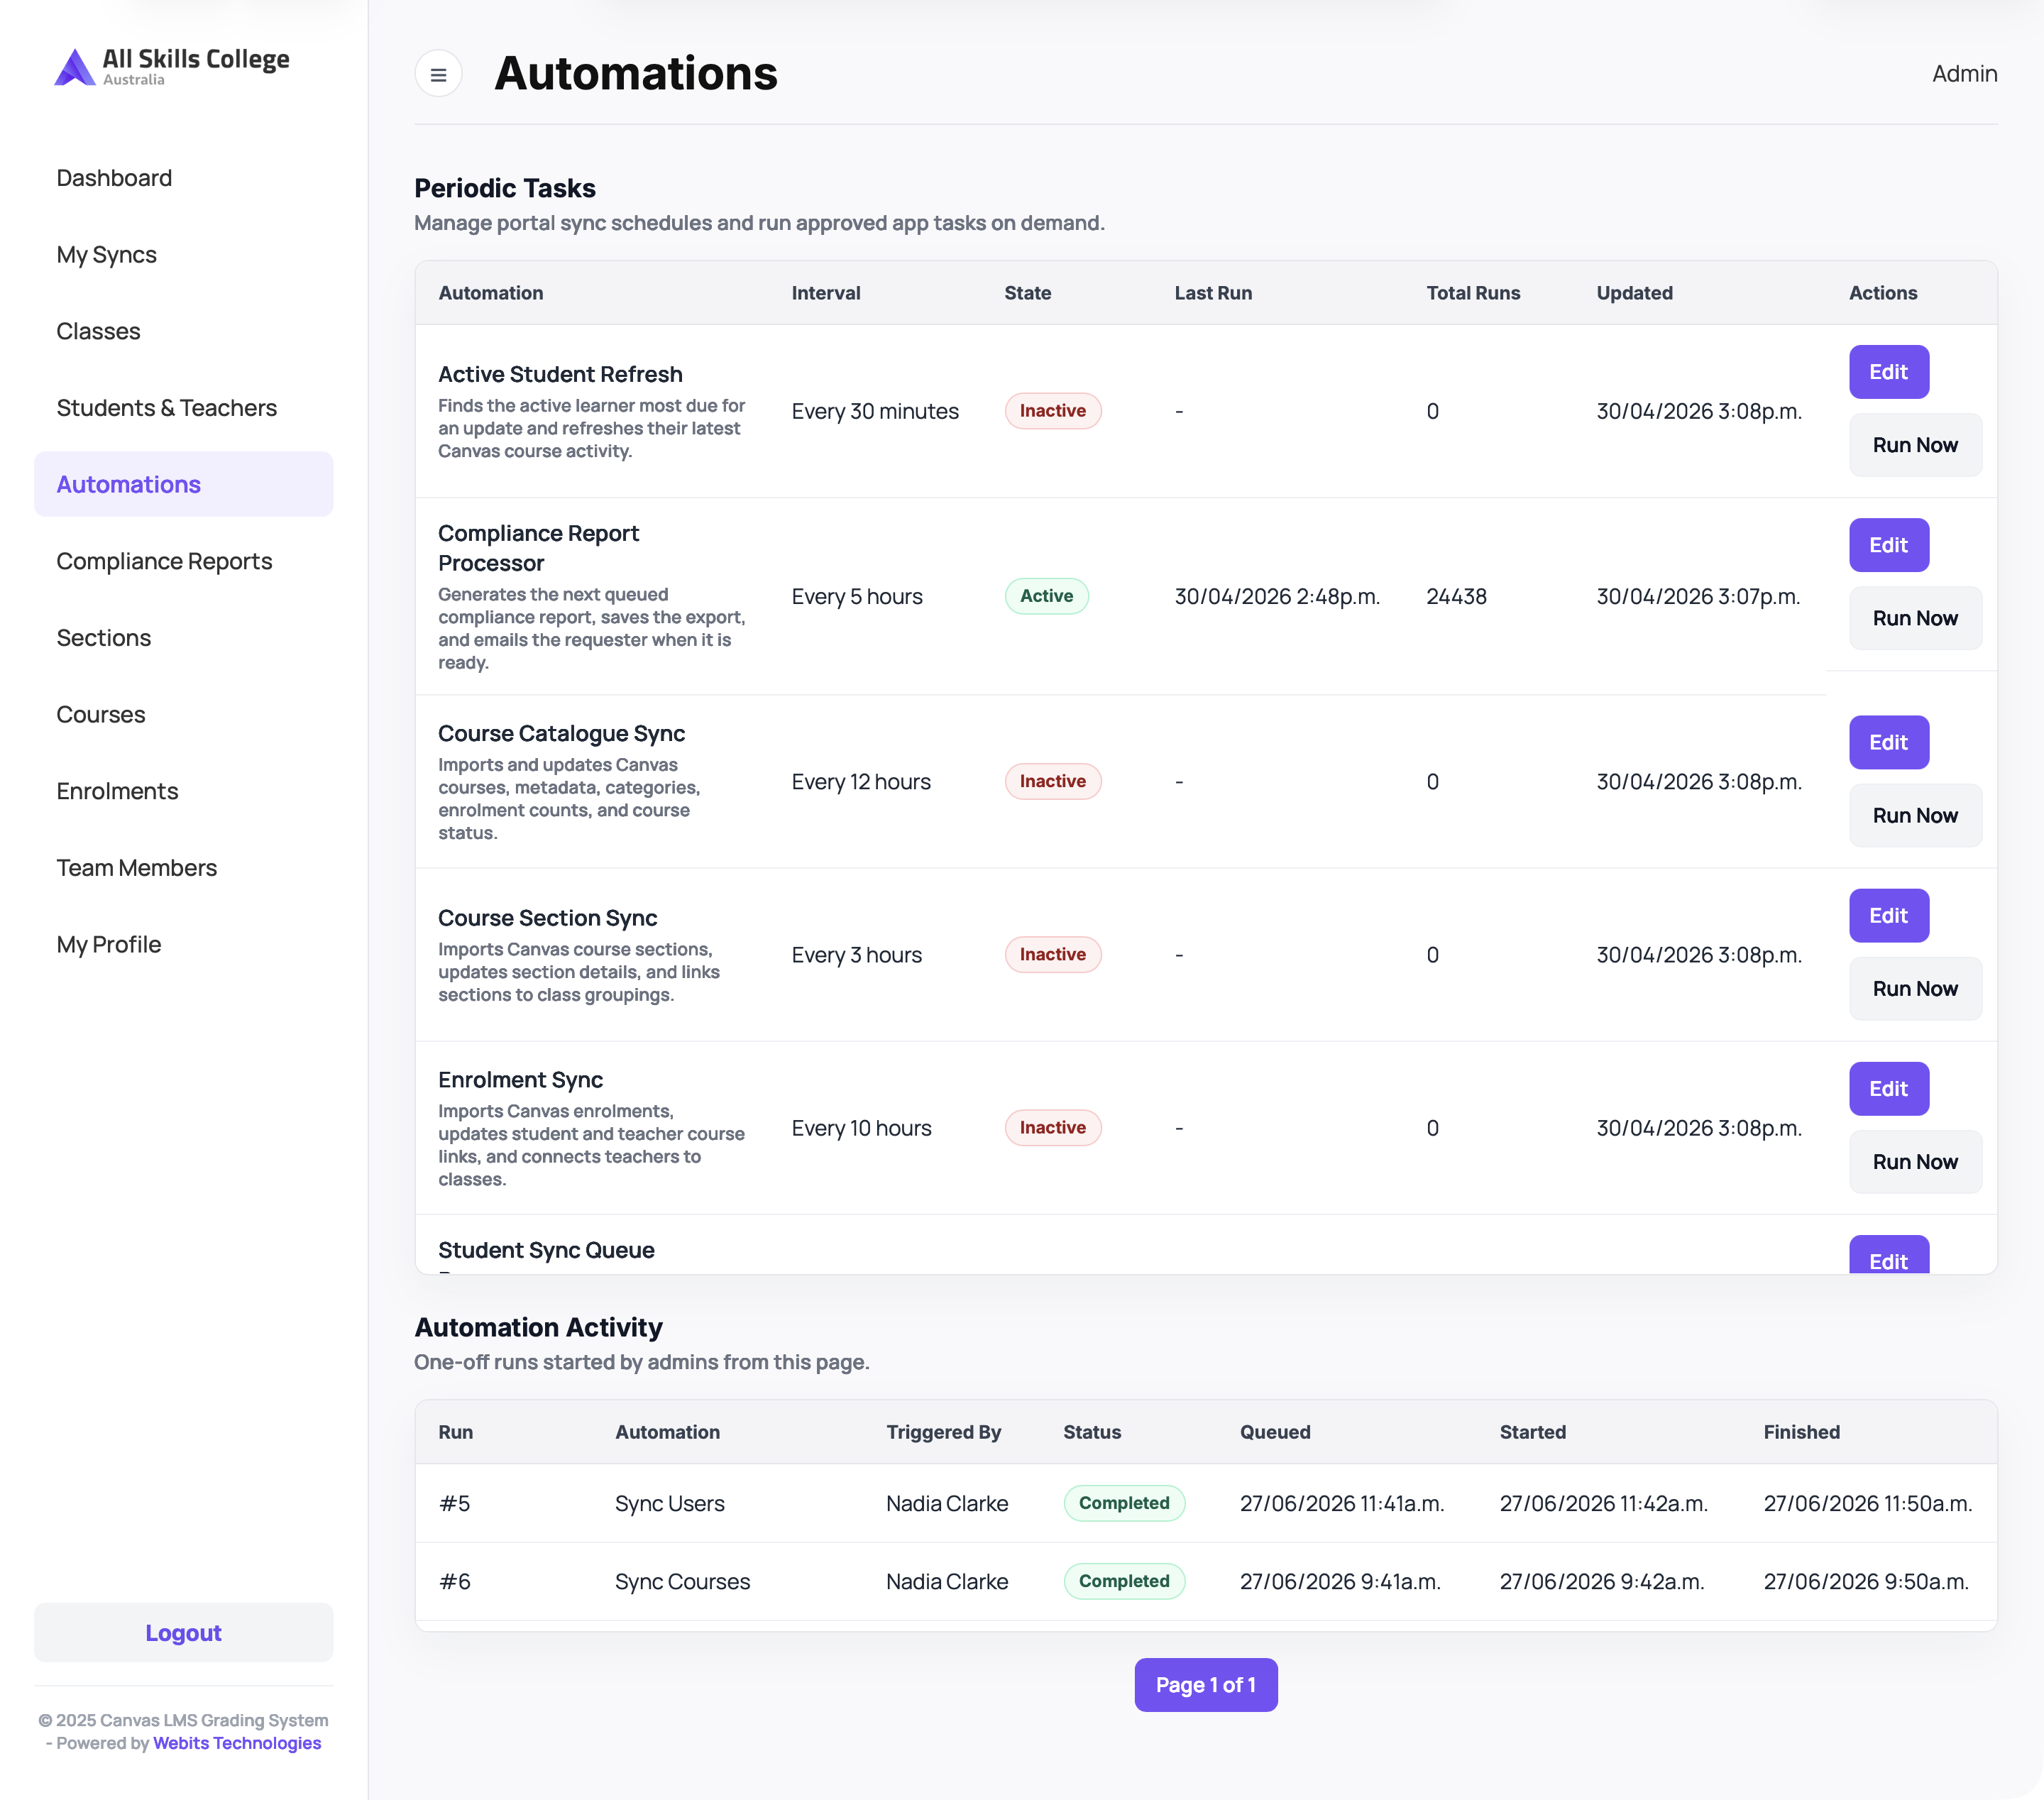Go to My Profile
The height and width of the screenshot is (1800, 2044).
[x=108, y=944]
